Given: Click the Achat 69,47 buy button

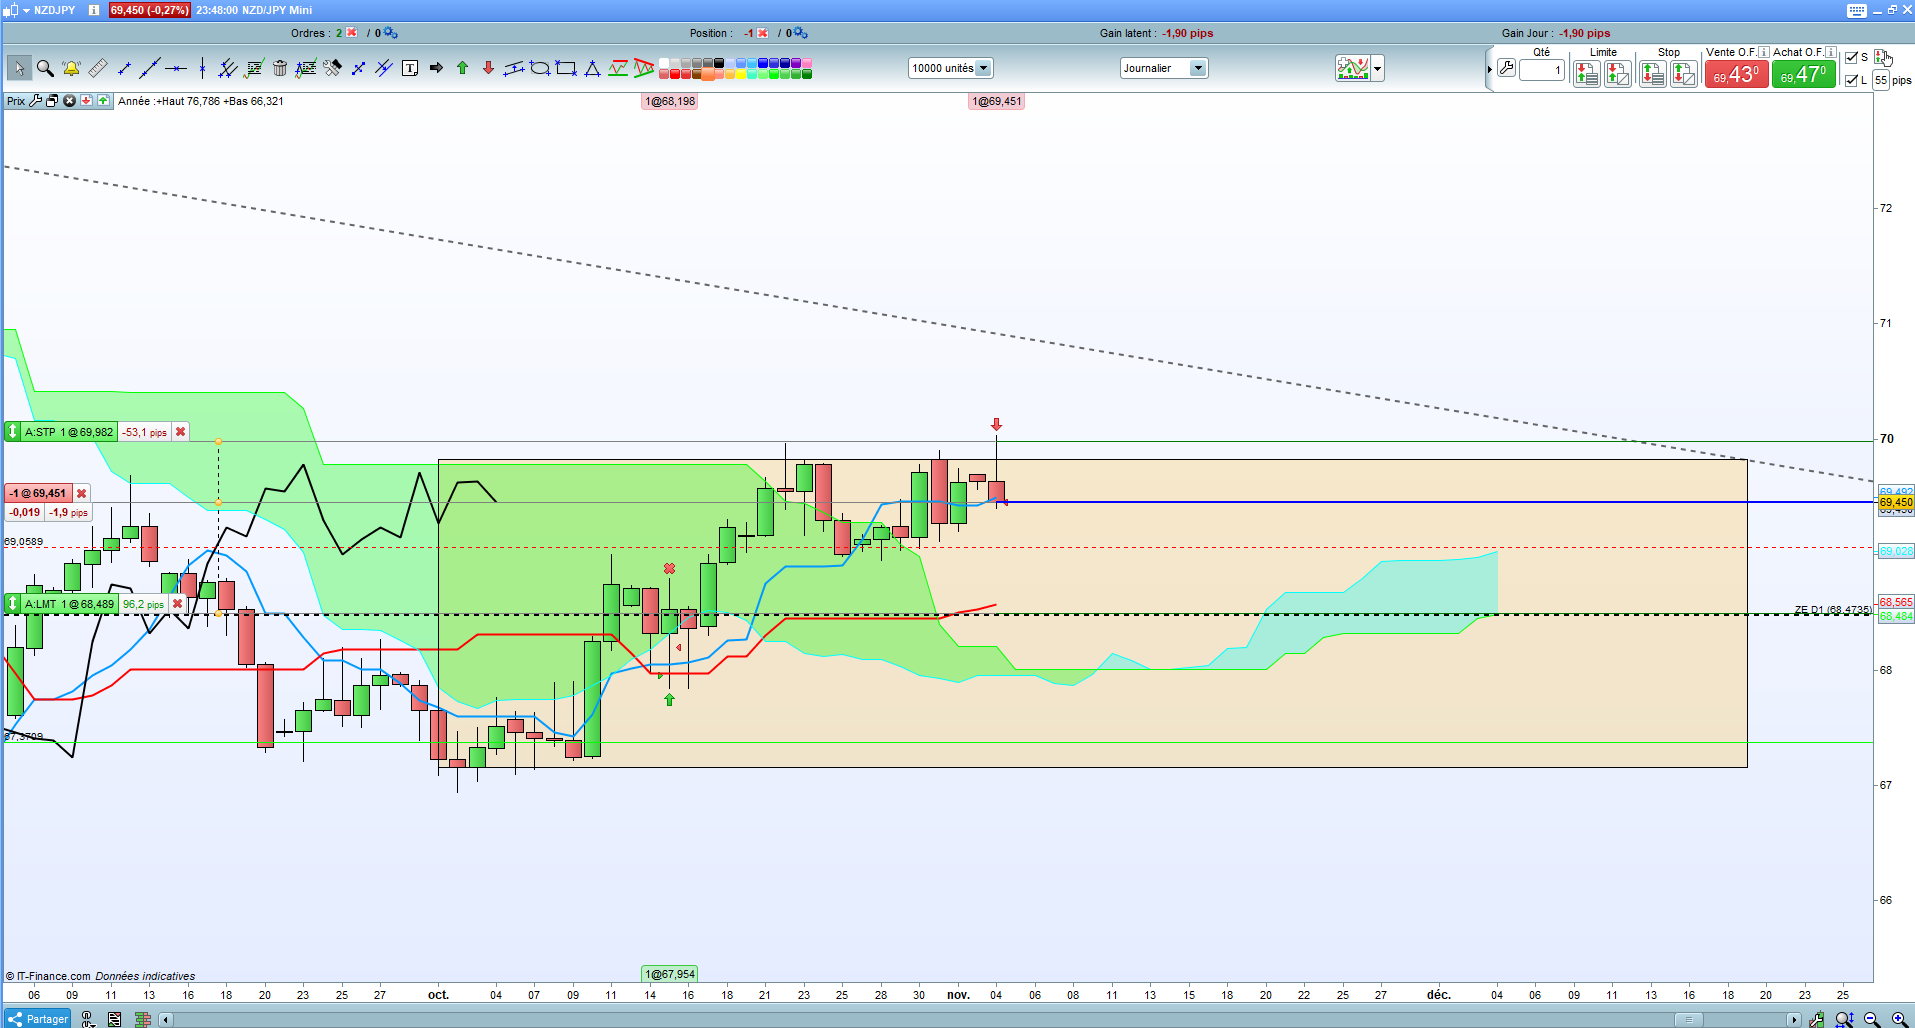Looking at the screenshot, I should [x=1804, y=74].
